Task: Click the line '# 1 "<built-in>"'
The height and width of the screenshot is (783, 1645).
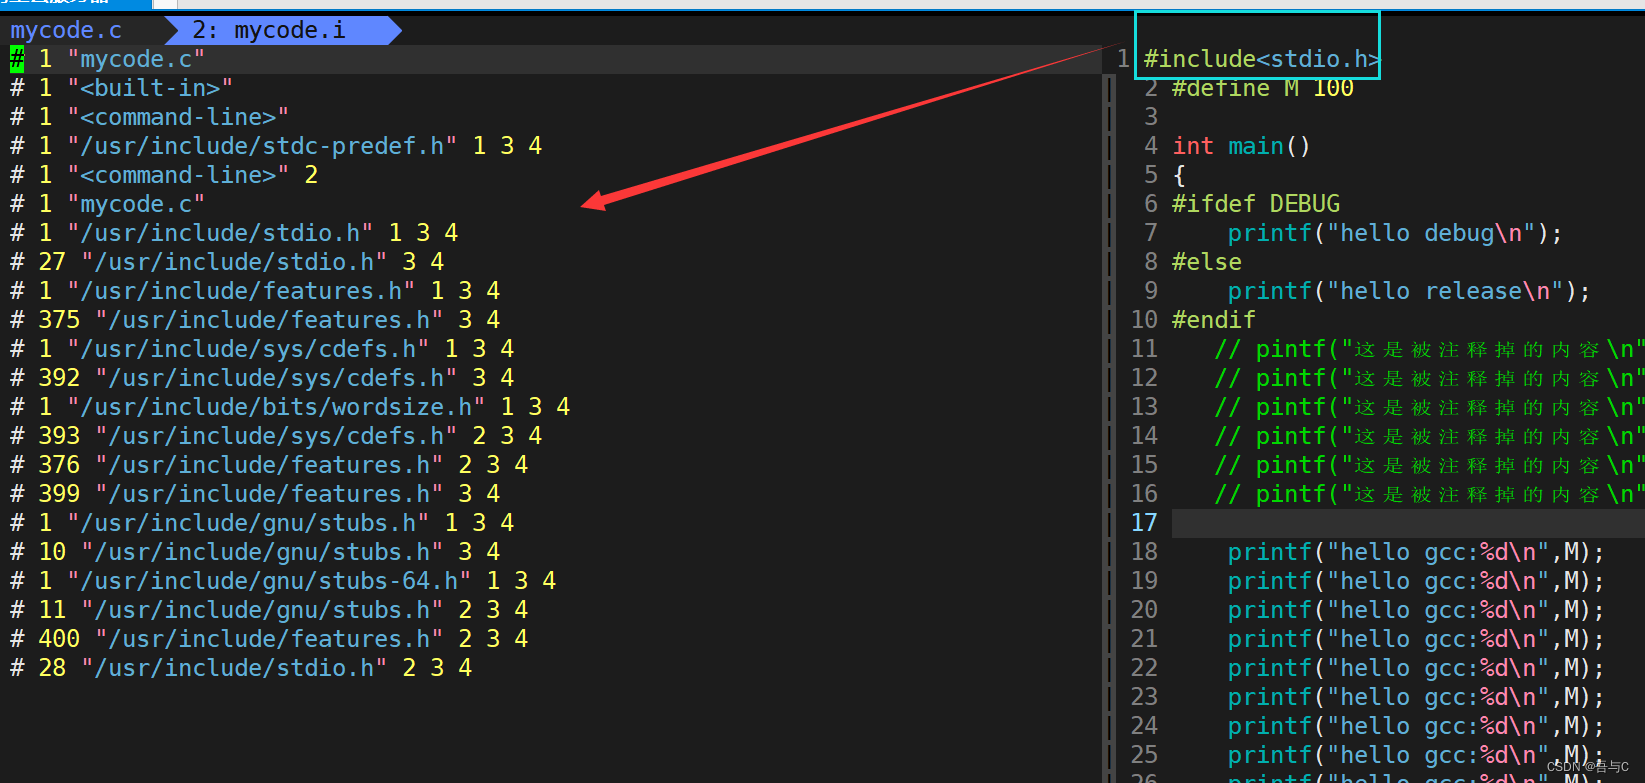Action: (x=121, y=88)
